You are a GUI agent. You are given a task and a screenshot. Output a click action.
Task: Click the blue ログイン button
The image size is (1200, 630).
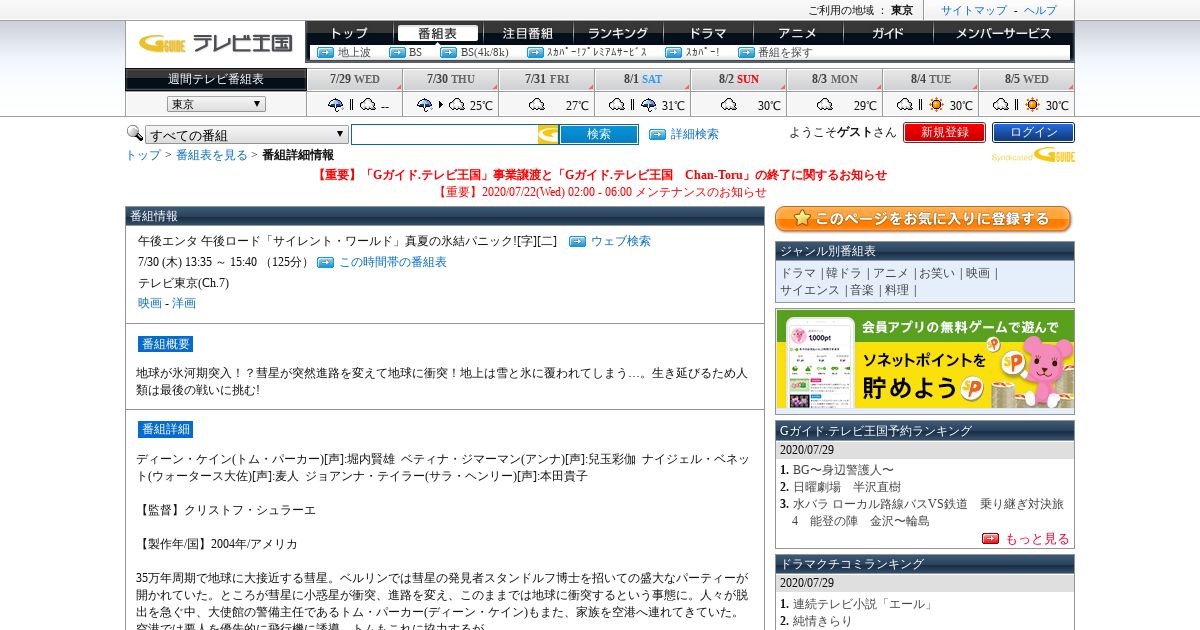[1033, 132]
